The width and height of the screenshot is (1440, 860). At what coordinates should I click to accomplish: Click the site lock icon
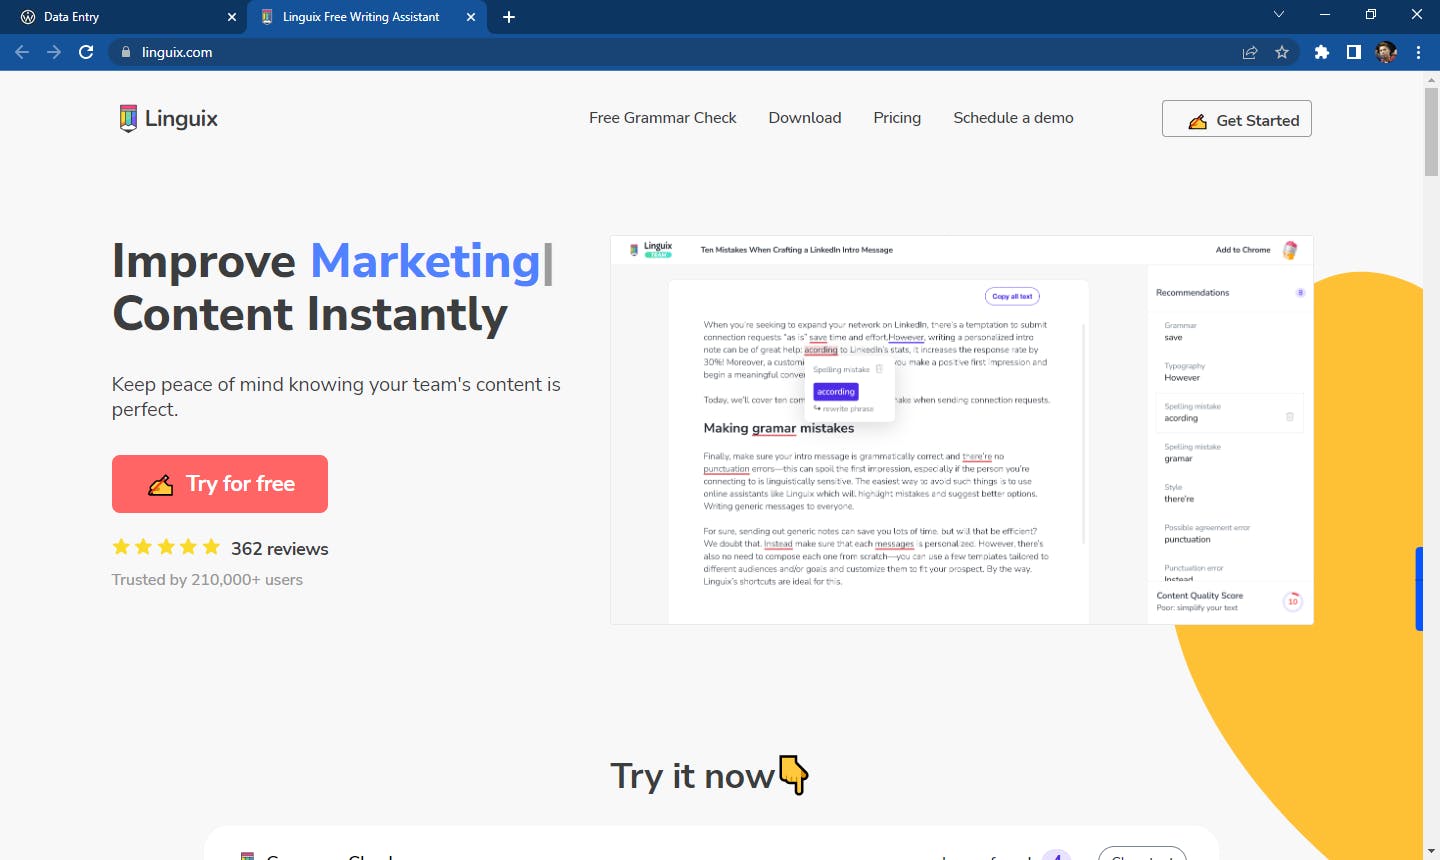(x=126, y=52)
